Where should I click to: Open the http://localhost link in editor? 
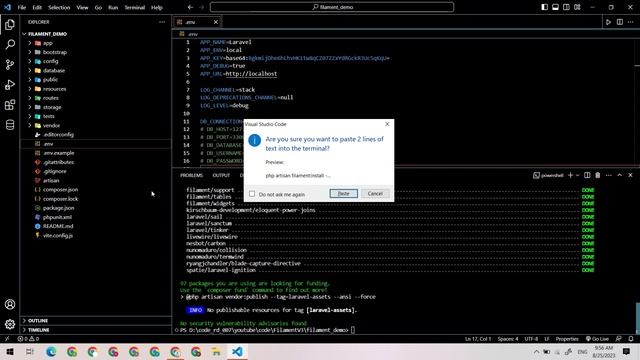pyautogui.click(x=251, y=74)
